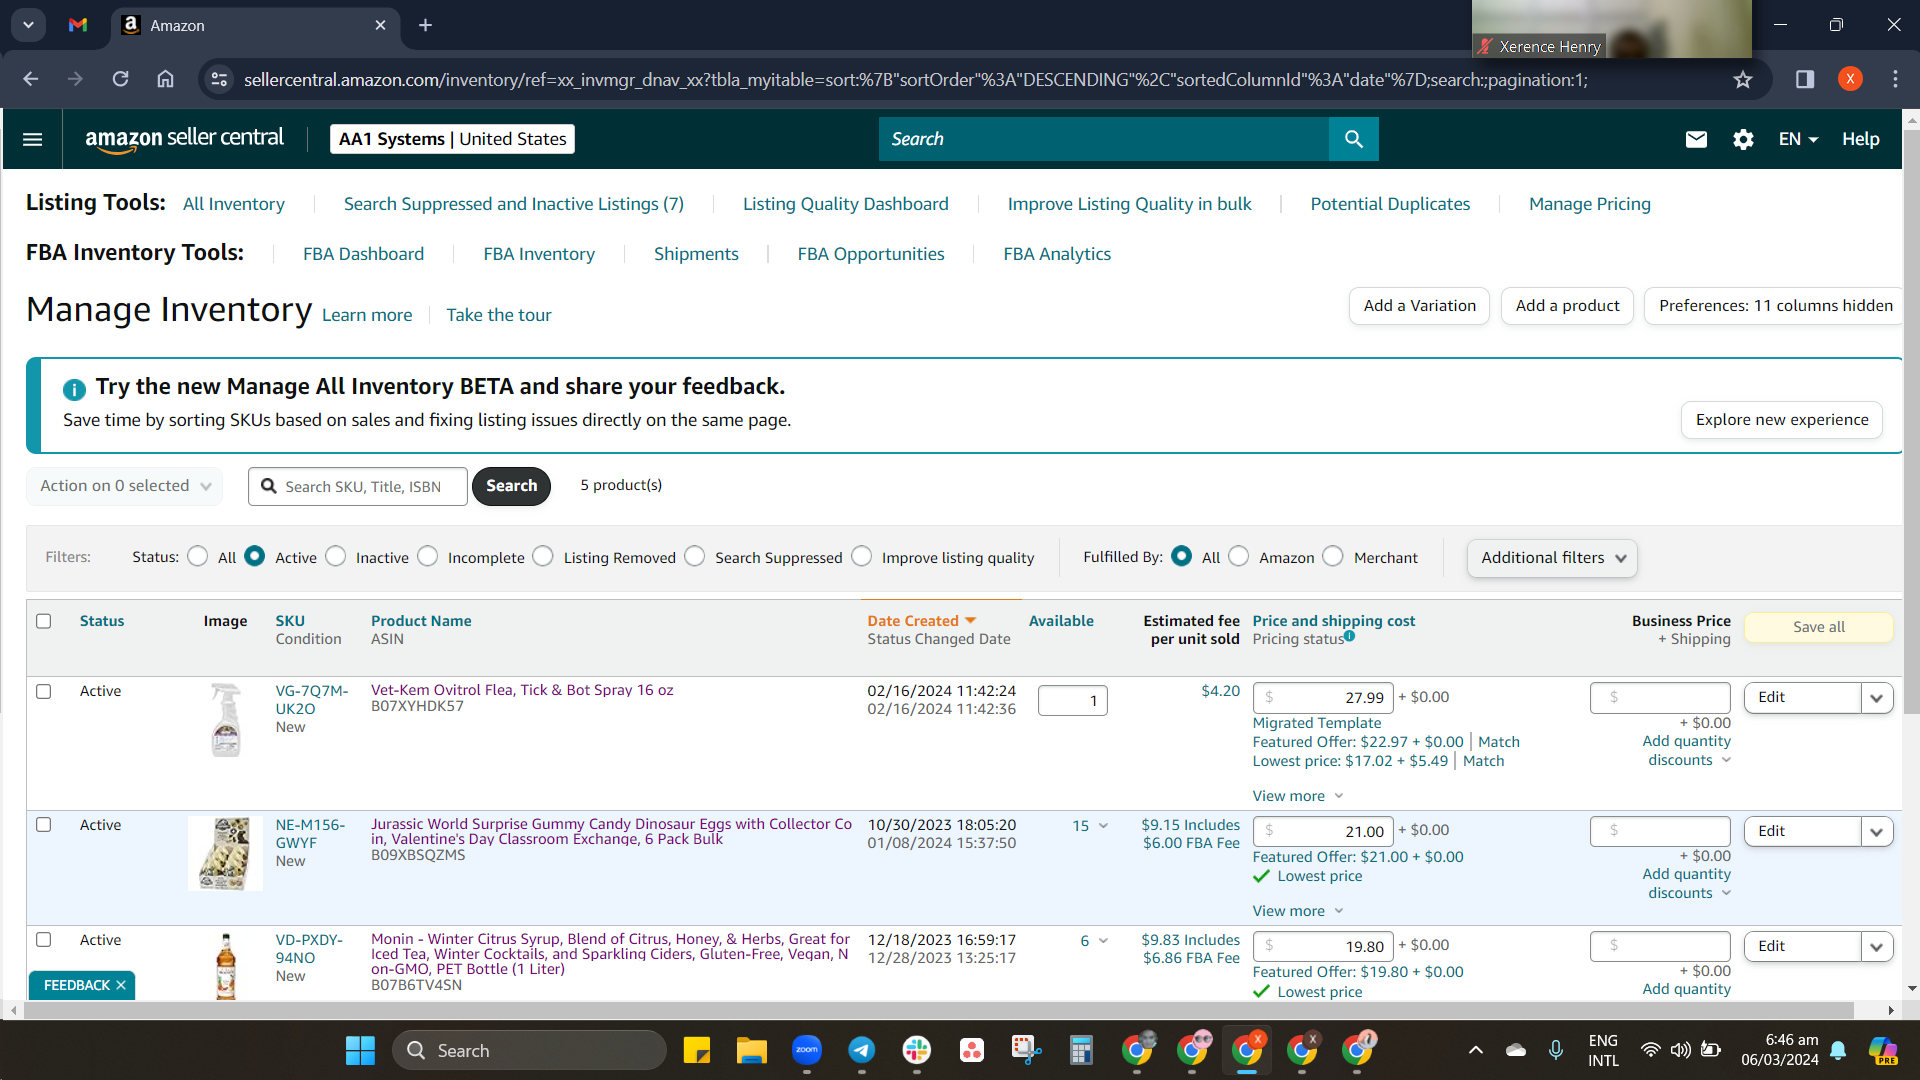The width and height of the screenshot is (1920, 1080).
Task: Expand View more under Jurassic World pricing
Action: click(x=1298, y=911)
